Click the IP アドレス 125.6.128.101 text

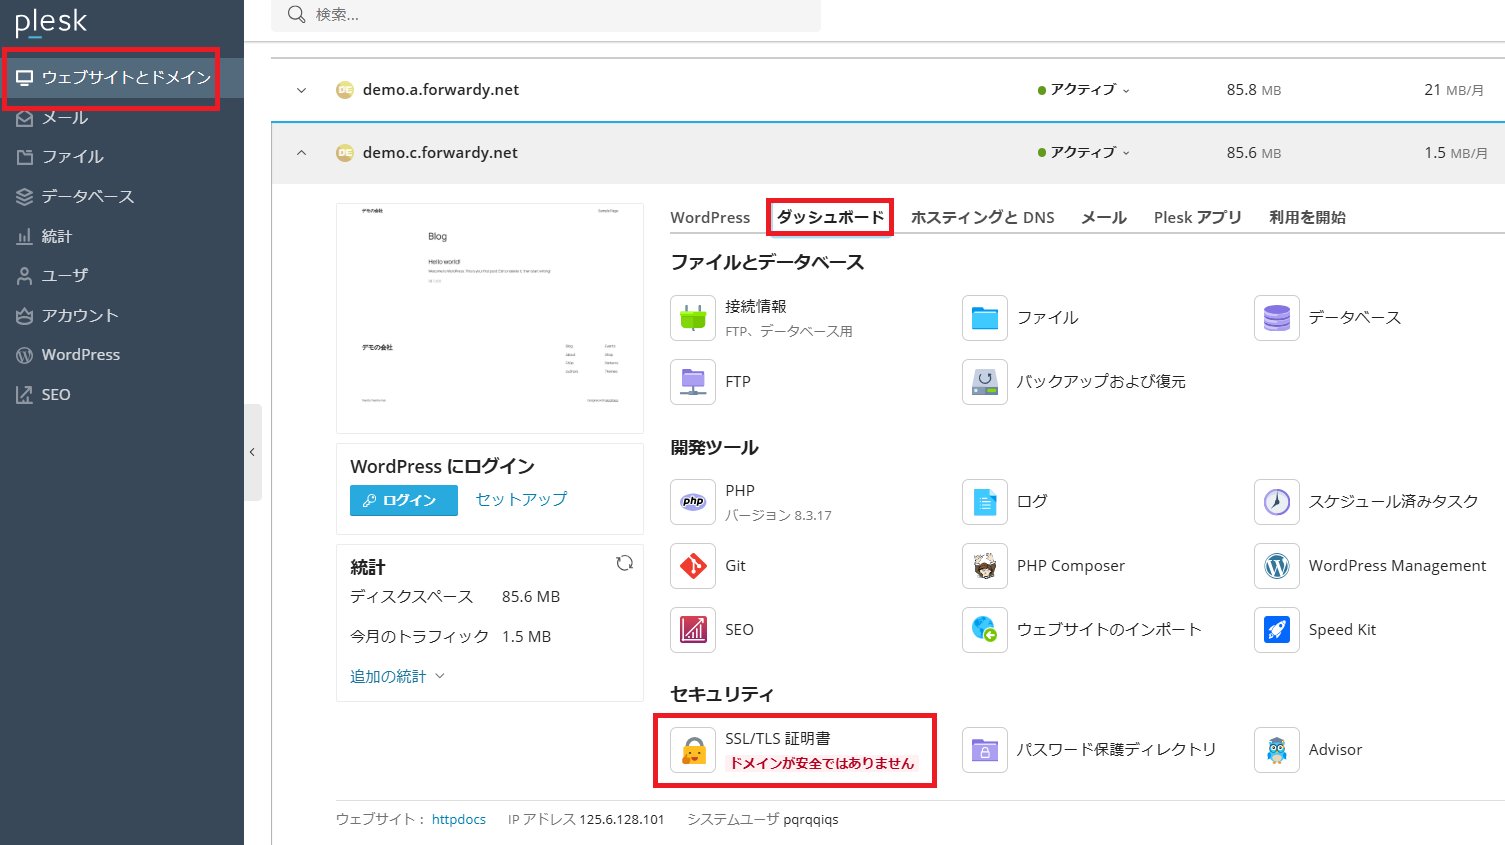click(586, 820)
